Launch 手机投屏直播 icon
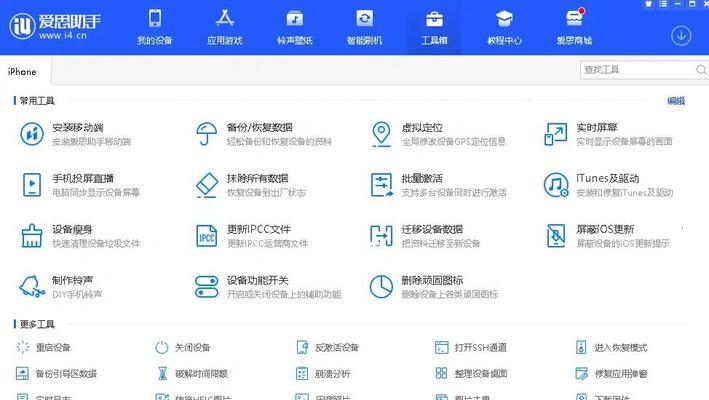The width and height of the screenshot is (709, 400). [32, 185]
